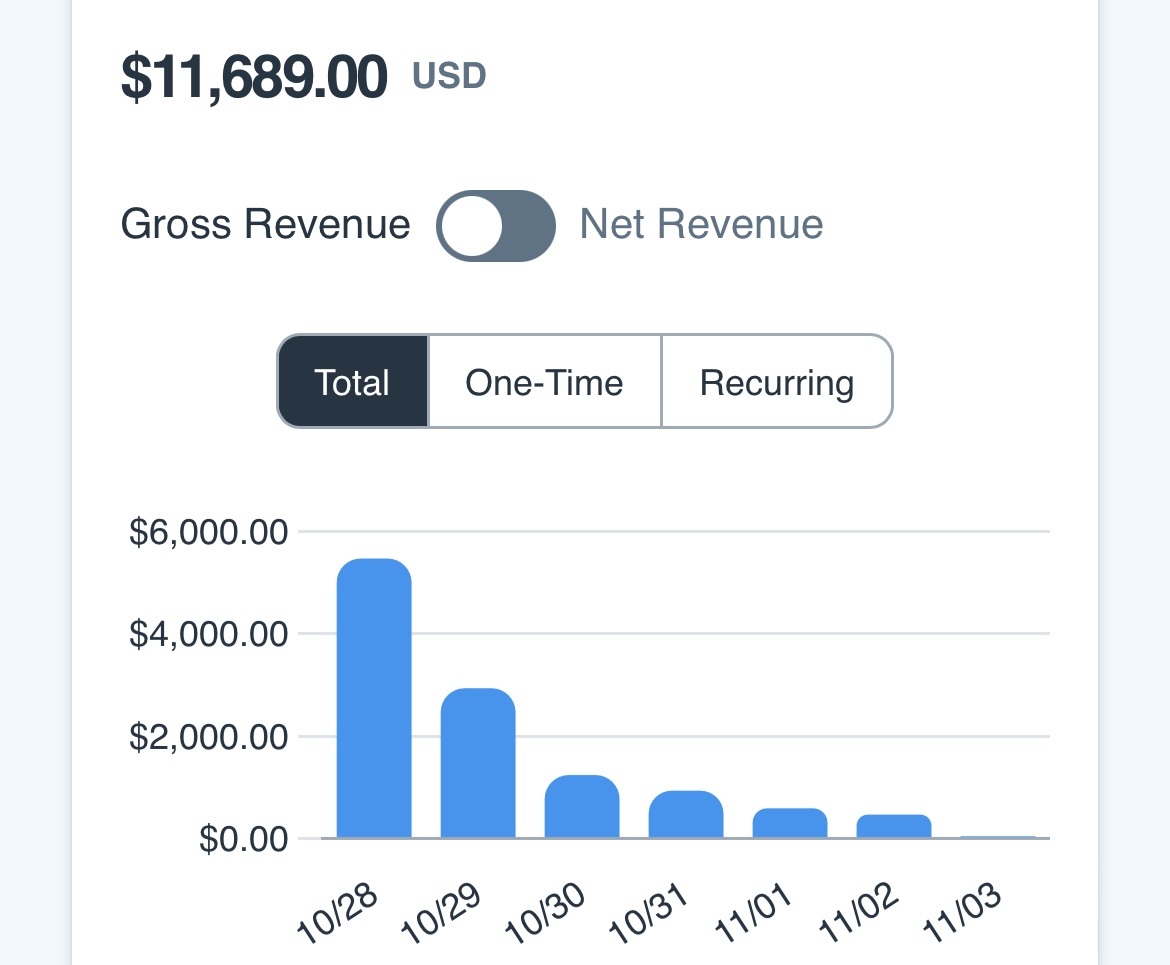The height and width of the screenshot is (965, 1170).
Task: Select the 11/01 revenue bar
Action: (x=790, y=823)
